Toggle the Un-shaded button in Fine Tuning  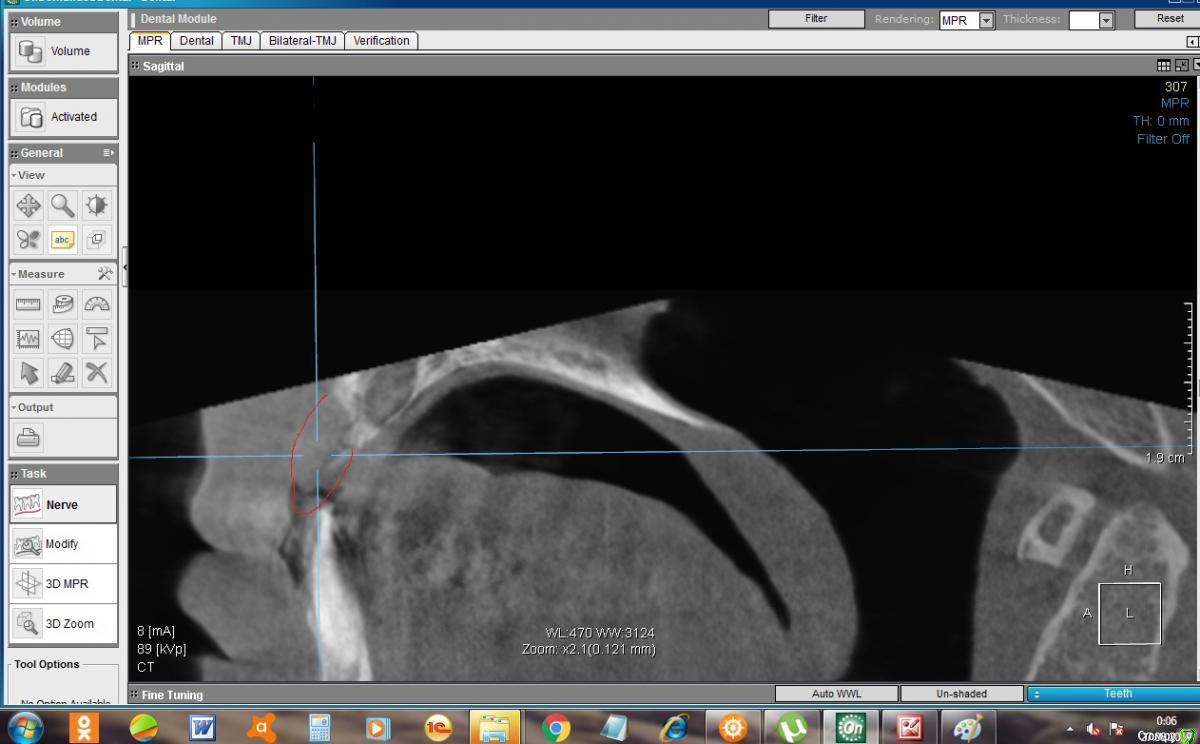click(961, 694)
